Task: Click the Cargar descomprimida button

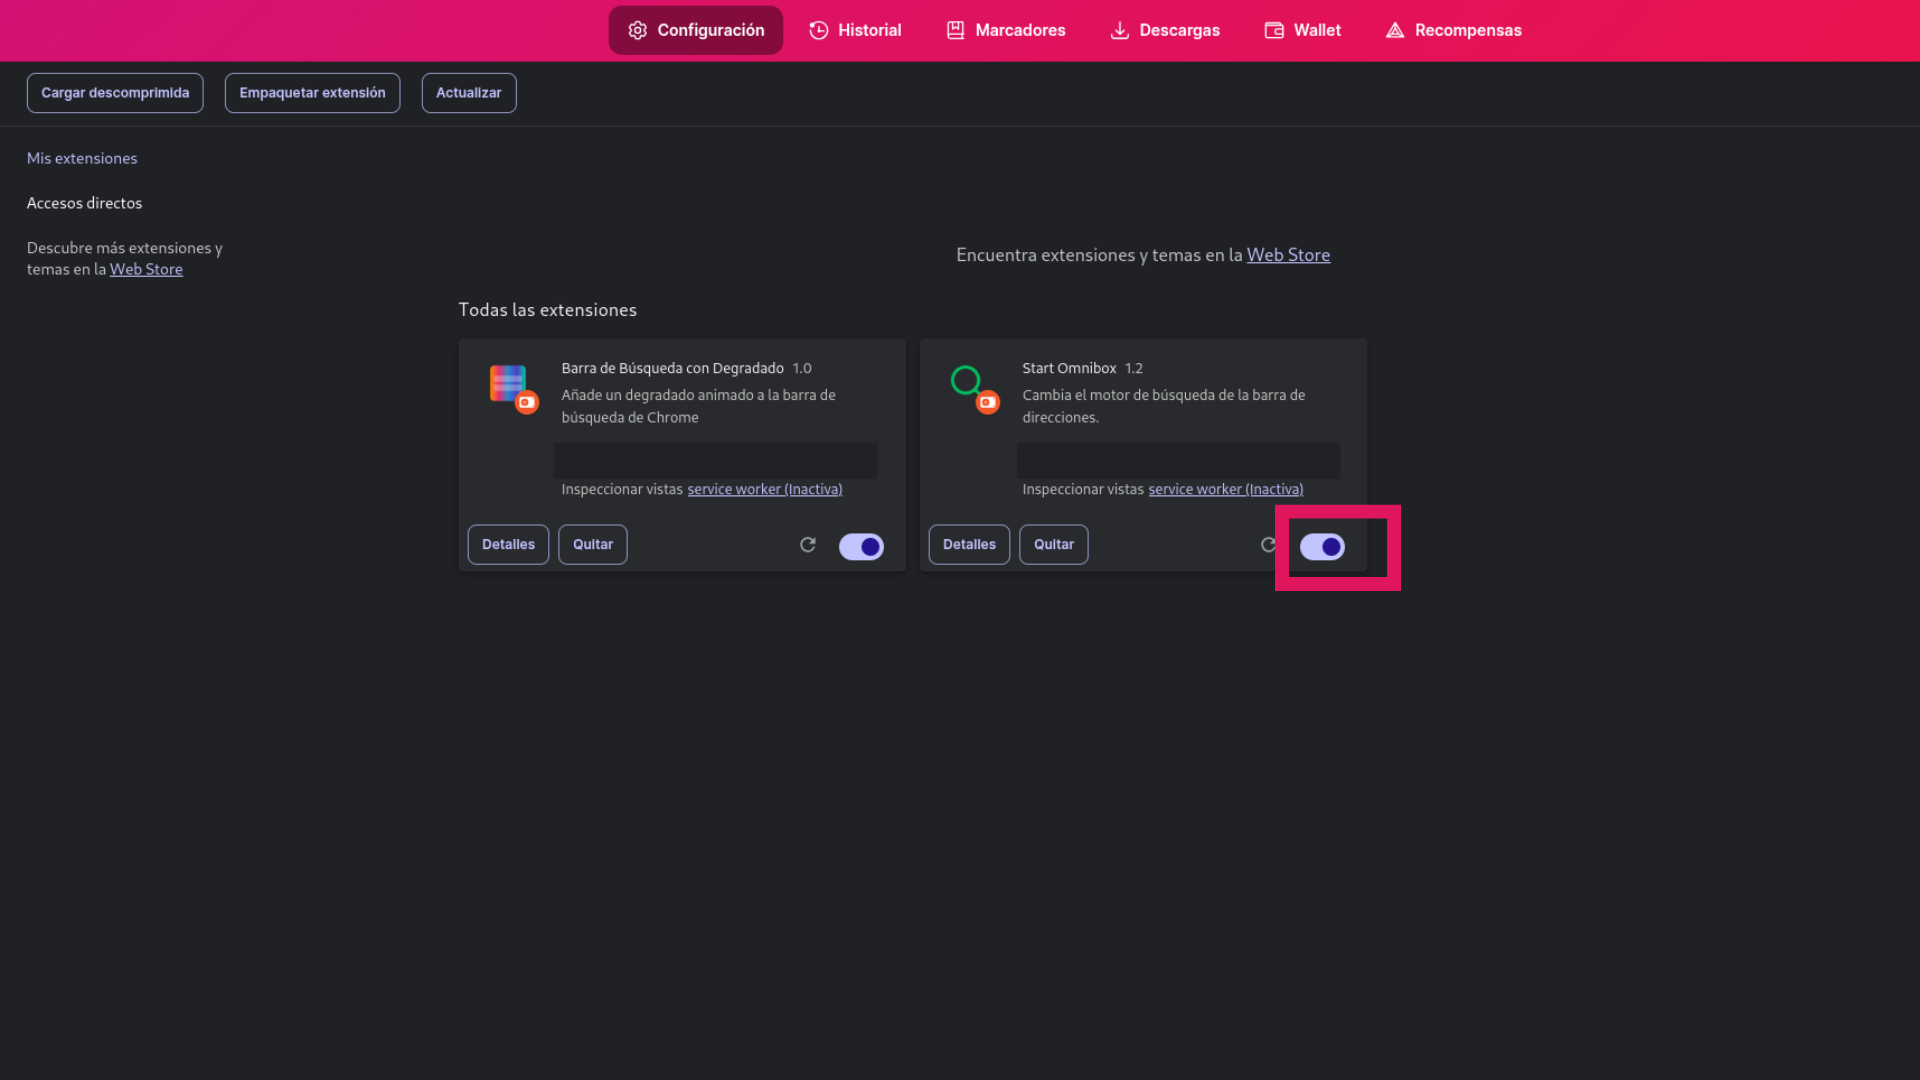Action: [114, 92]
